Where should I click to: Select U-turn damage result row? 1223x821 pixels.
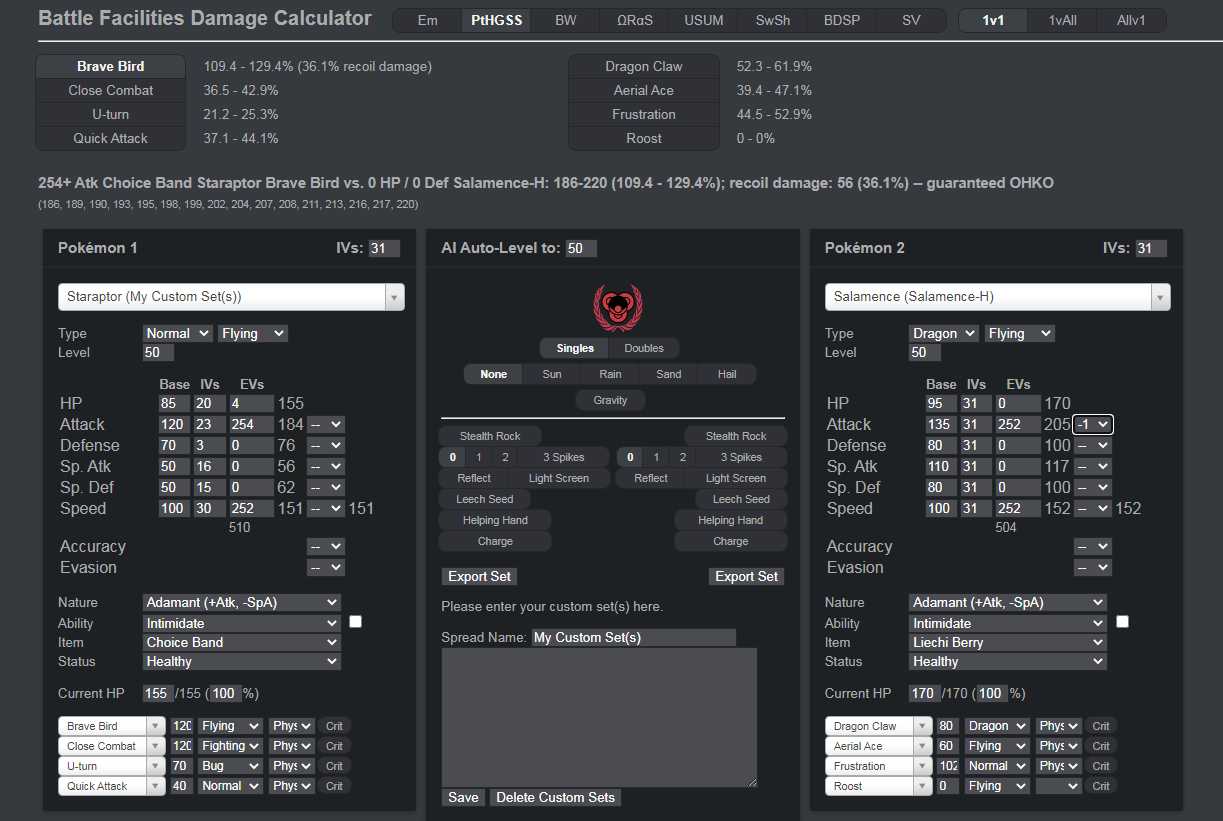point(111,114)
